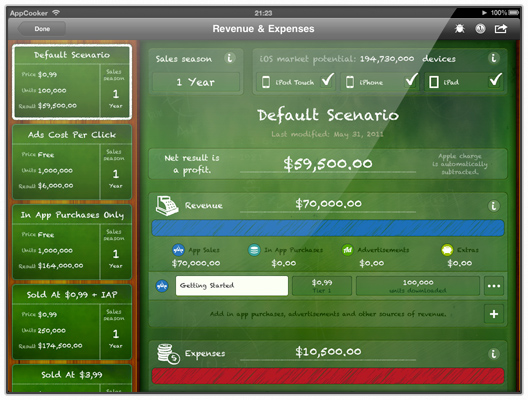Screen dimensions: 528x400
Task: Change the $0.99 Tier 1 price
Action: [x=322, y=286]
